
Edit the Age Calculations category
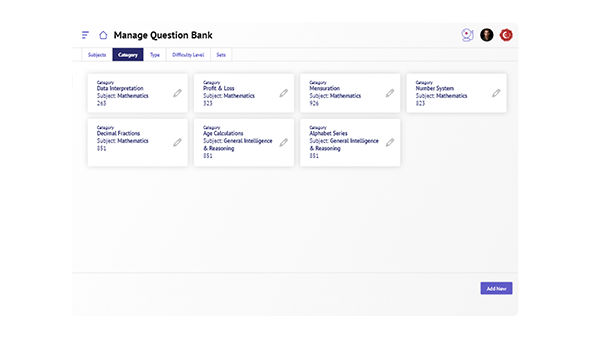click(x=284, y=142)
